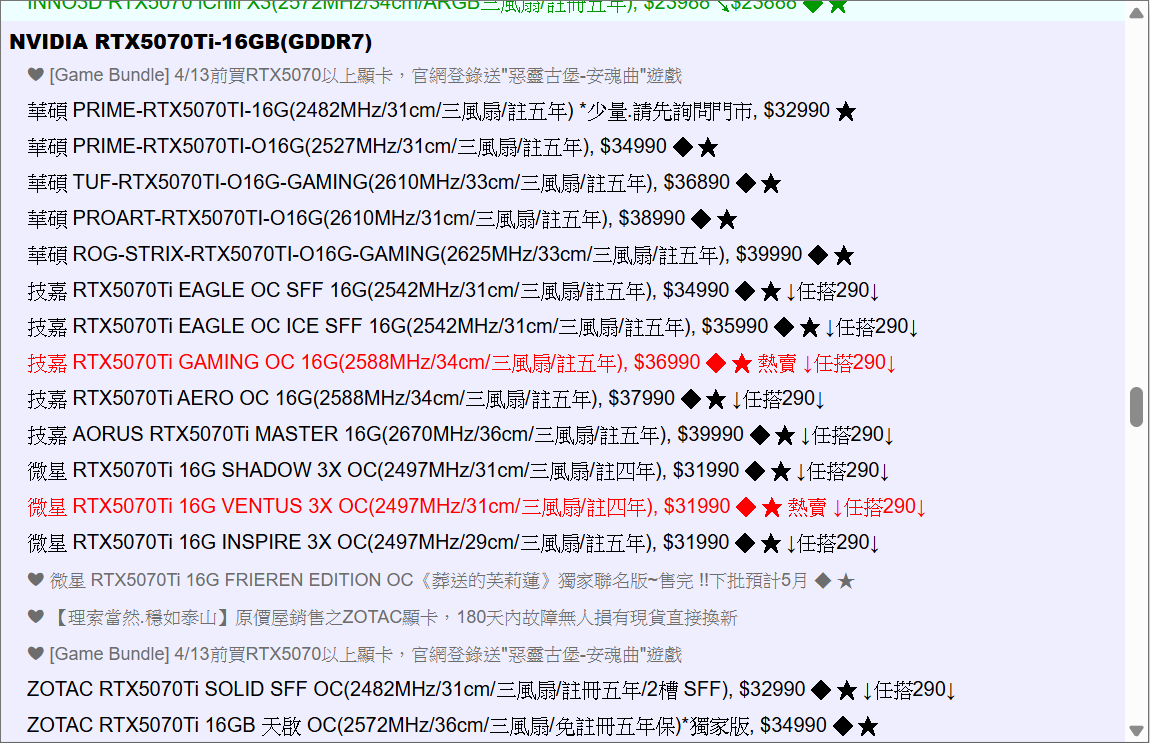The height and width of the screenshot is (743, 1150).
Task: Select the 華碩 PRIME-RTX5070TI-16G $32990 item
Action: tap(442, 111)
